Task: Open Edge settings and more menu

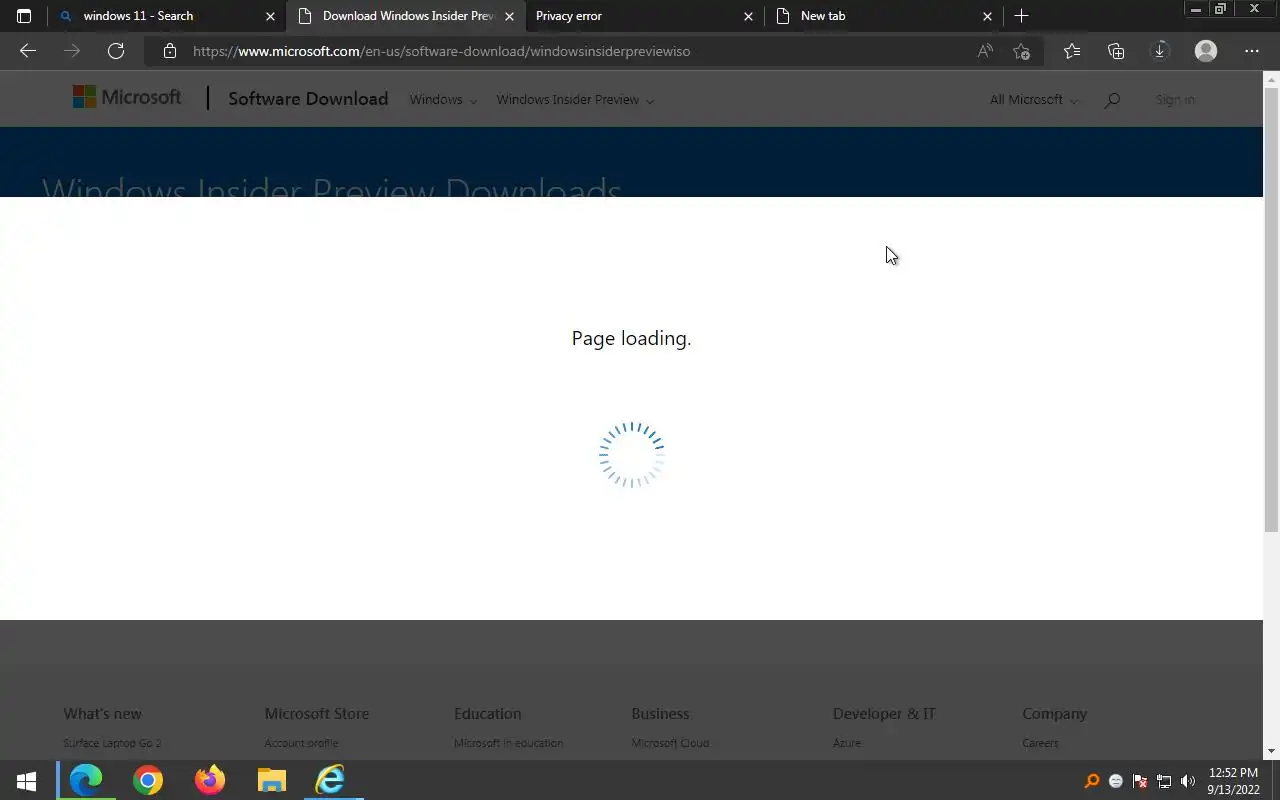Action: point(1252,51)
